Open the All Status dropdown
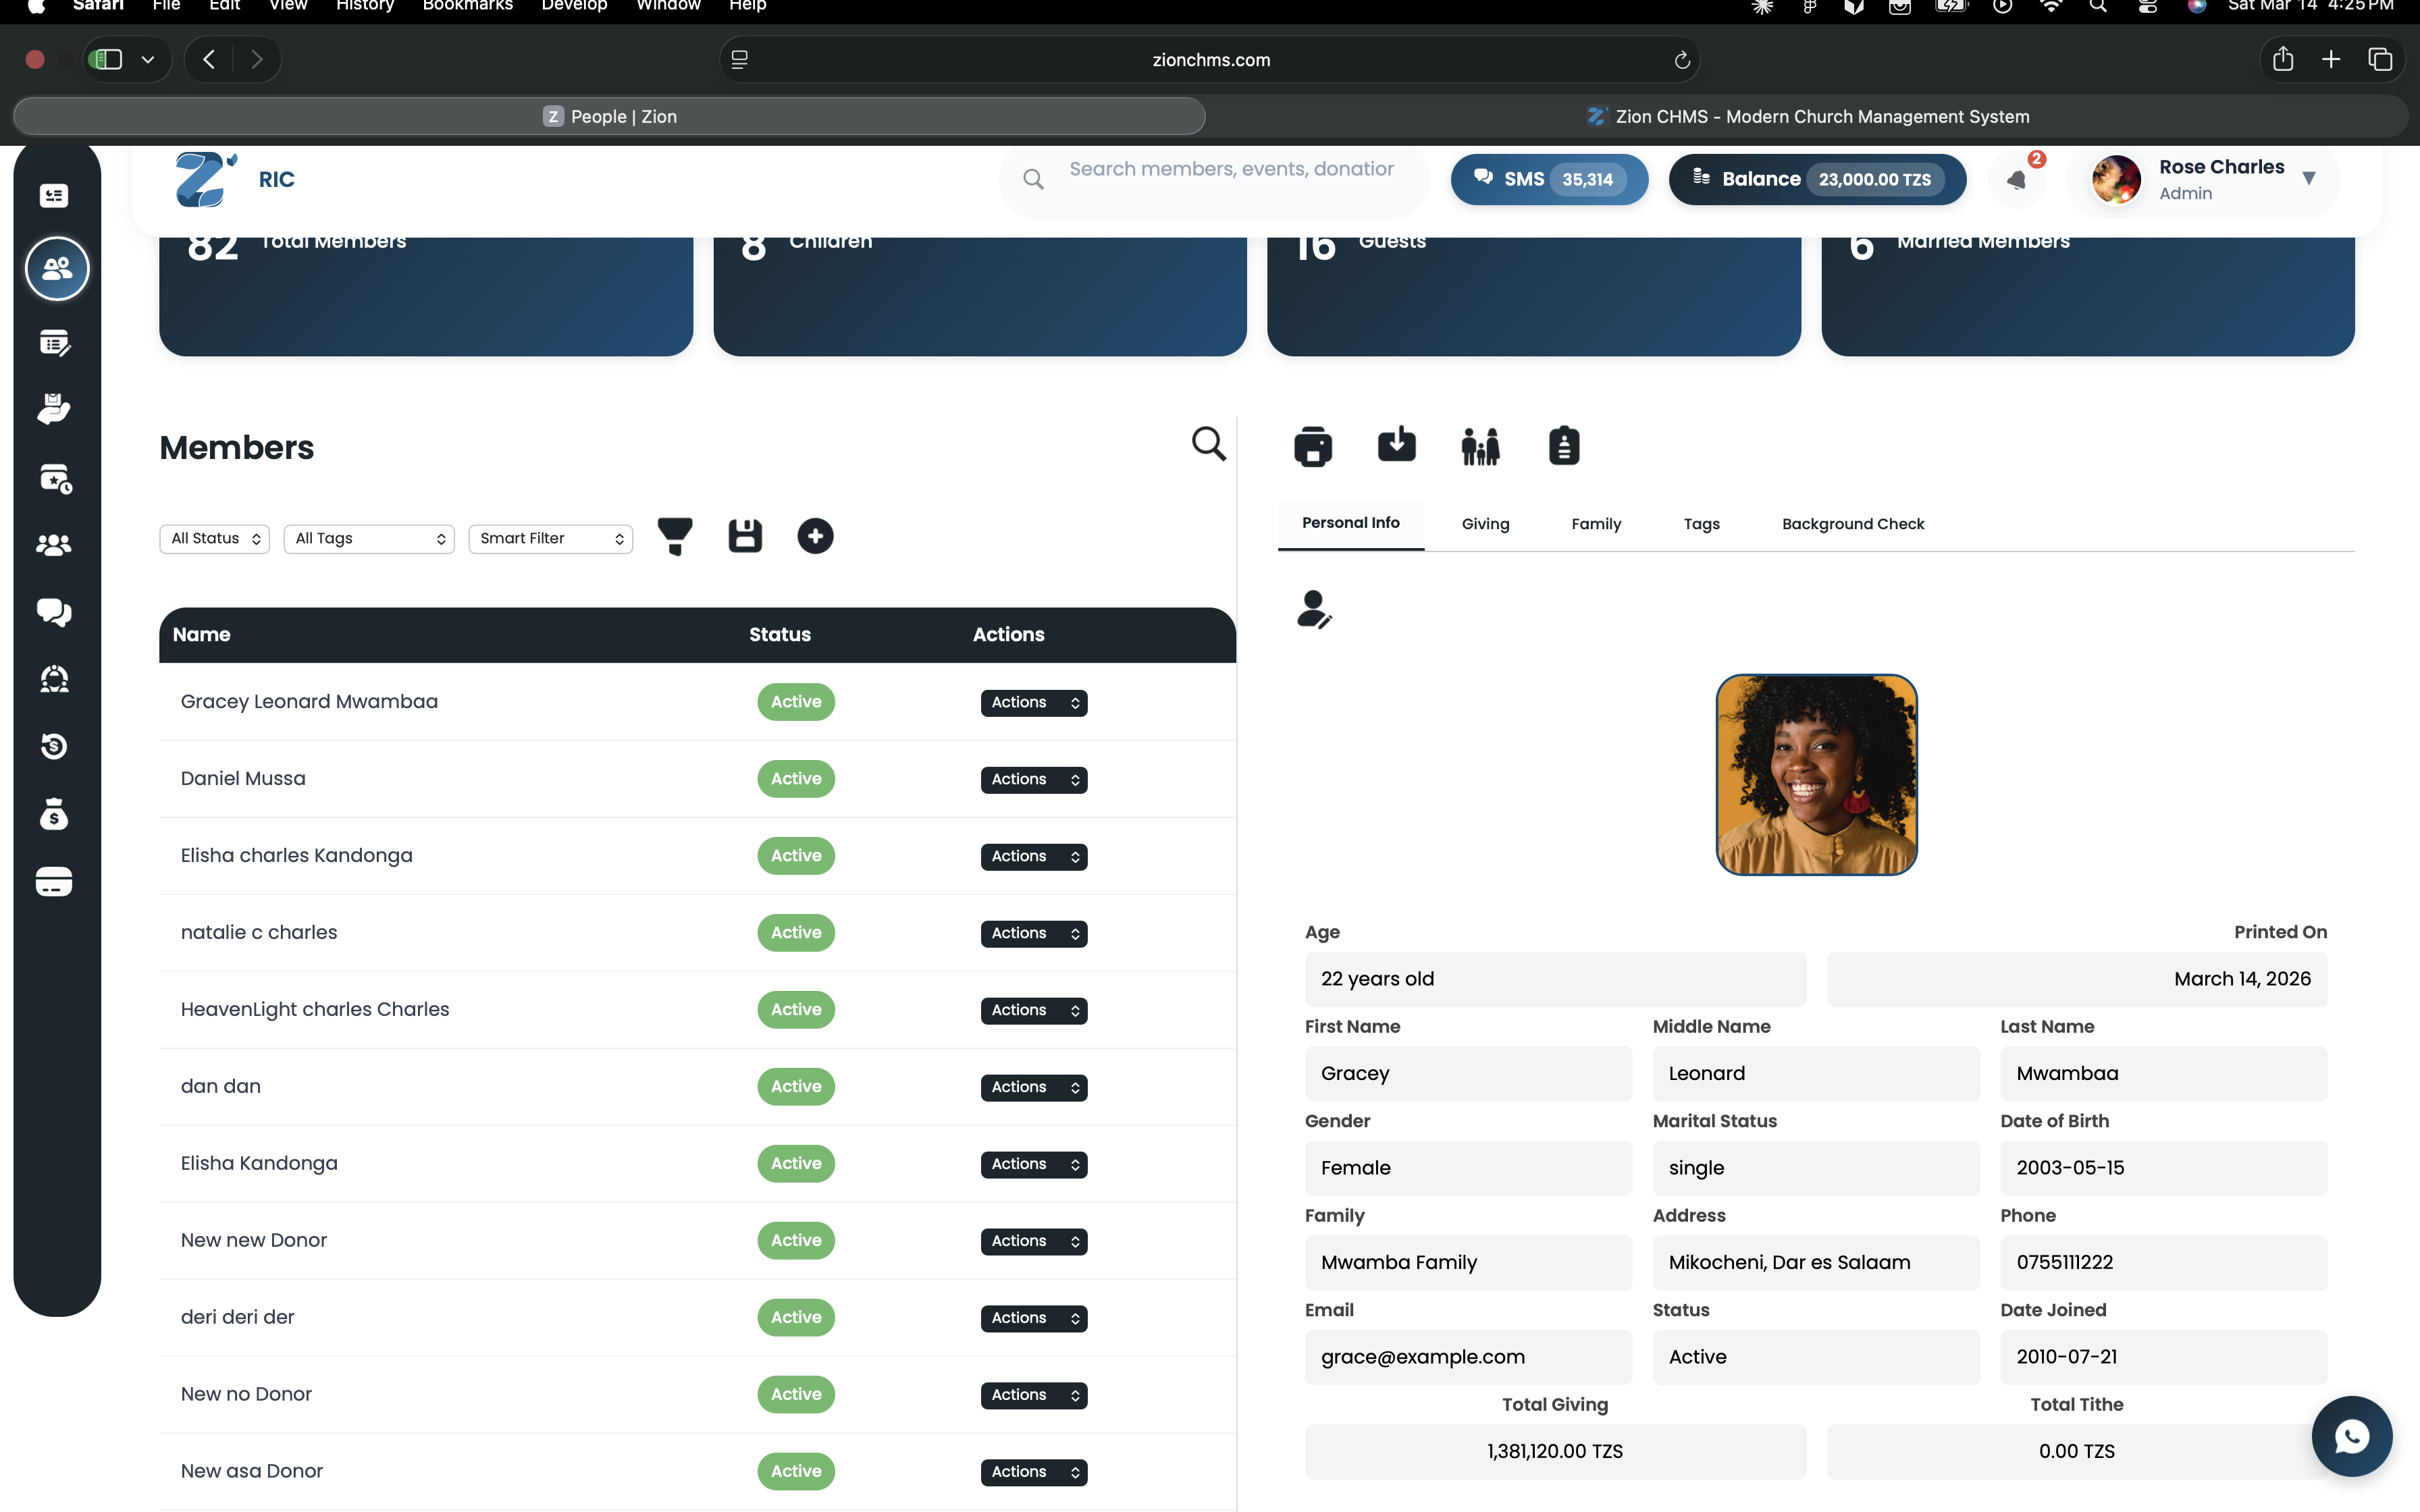Screen dimensions: 2420x1512 click(x=214, y=538)
